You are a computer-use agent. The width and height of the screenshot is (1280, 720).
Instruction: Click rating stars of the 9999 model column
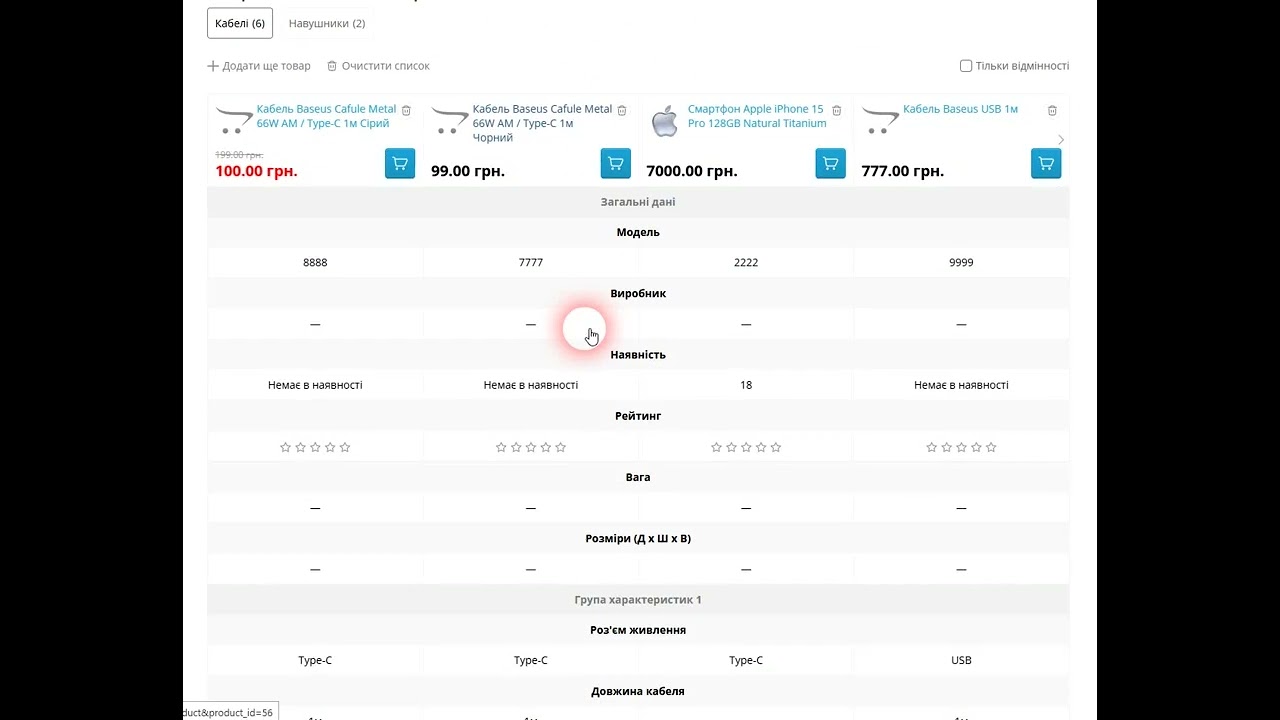point(961,447)
